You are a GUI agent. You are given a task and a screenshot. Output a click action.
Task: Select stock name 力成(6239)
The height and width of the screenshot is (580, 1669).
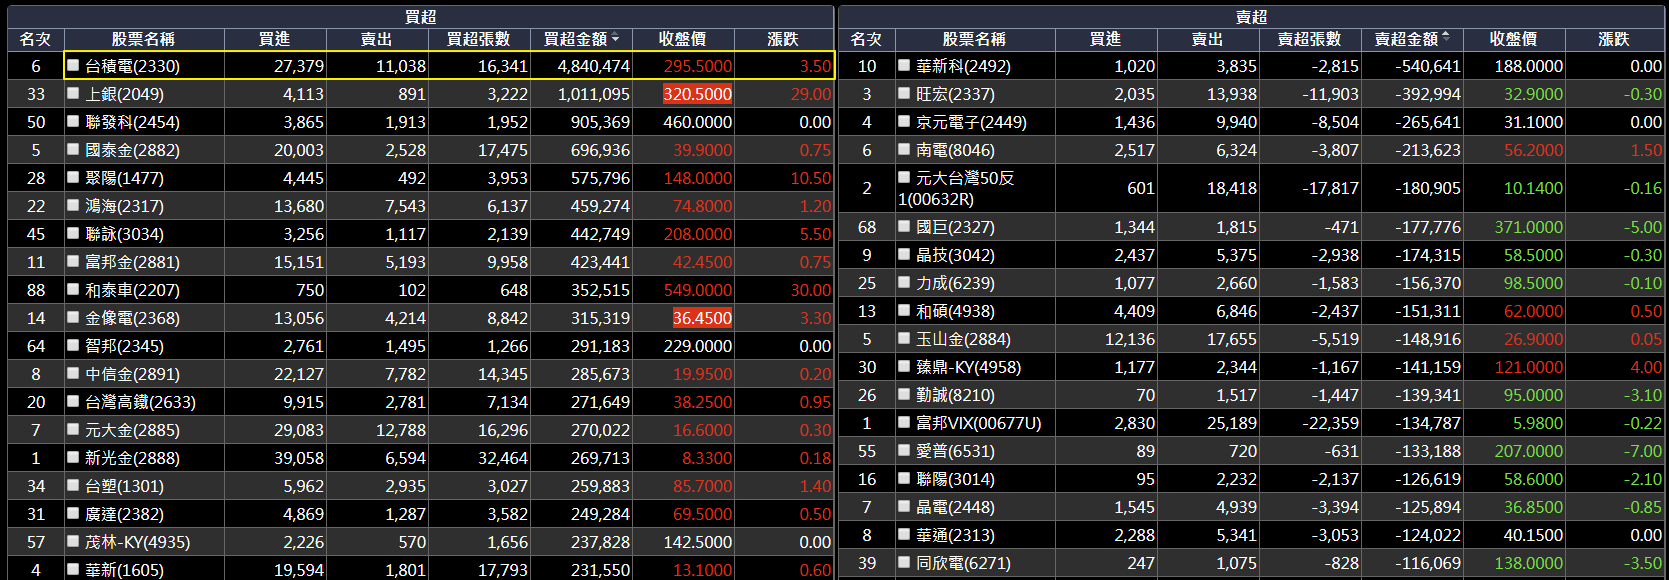955,283
